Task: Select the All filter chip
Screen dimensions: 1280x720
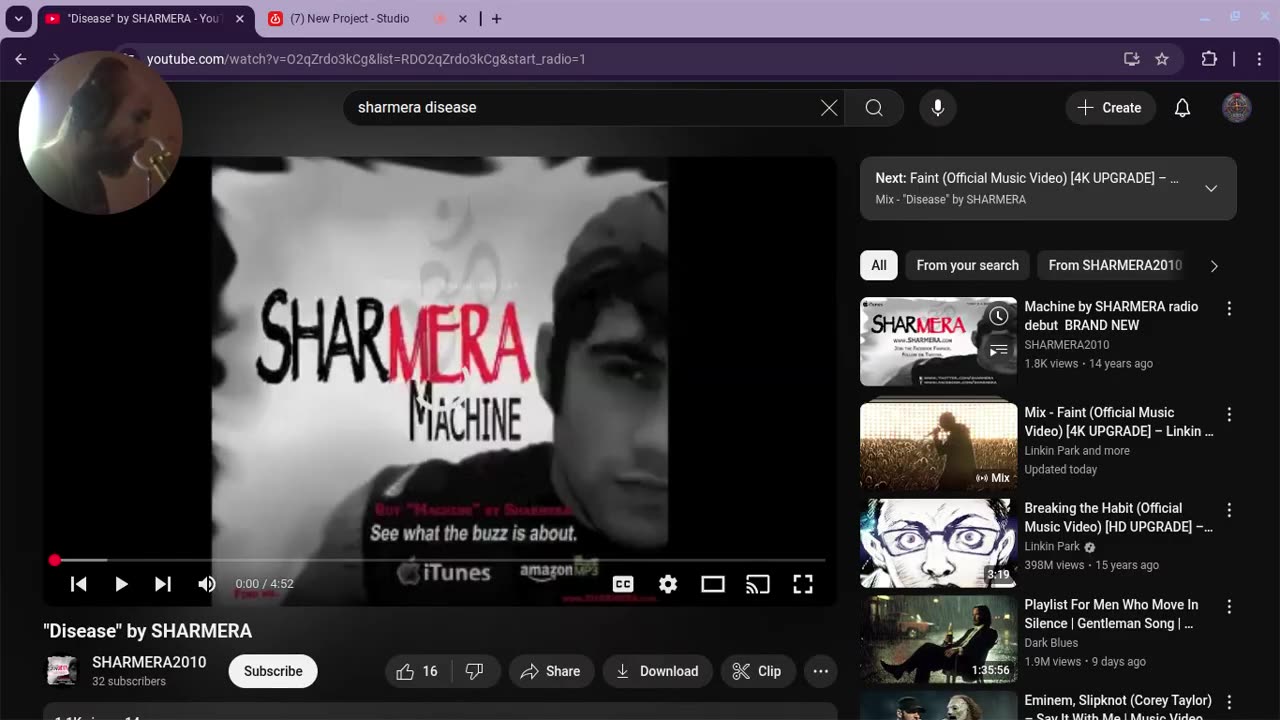Action: [x=879, y=265]
